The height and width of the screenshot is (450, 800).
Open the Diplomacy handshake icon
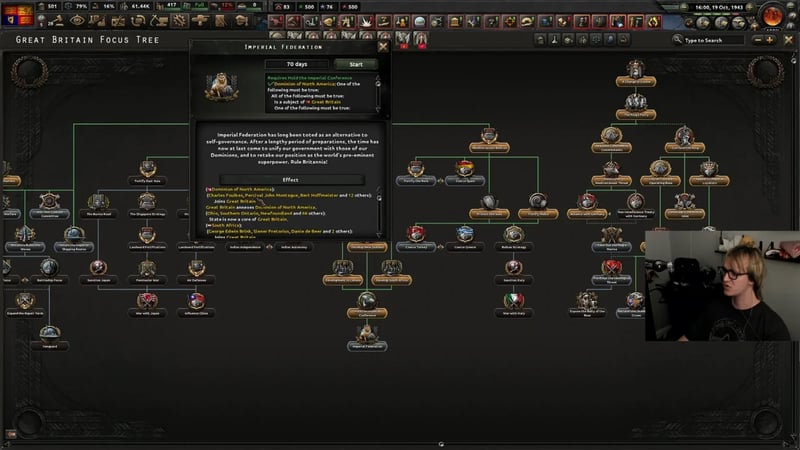coord(118,21)
